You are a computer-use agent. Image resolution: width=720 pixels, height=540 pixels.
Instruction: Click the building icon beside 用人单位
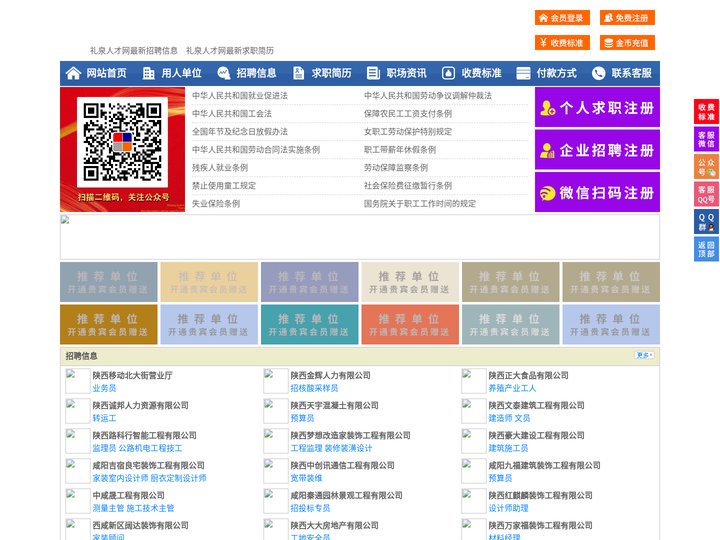(x=148, y=73)
